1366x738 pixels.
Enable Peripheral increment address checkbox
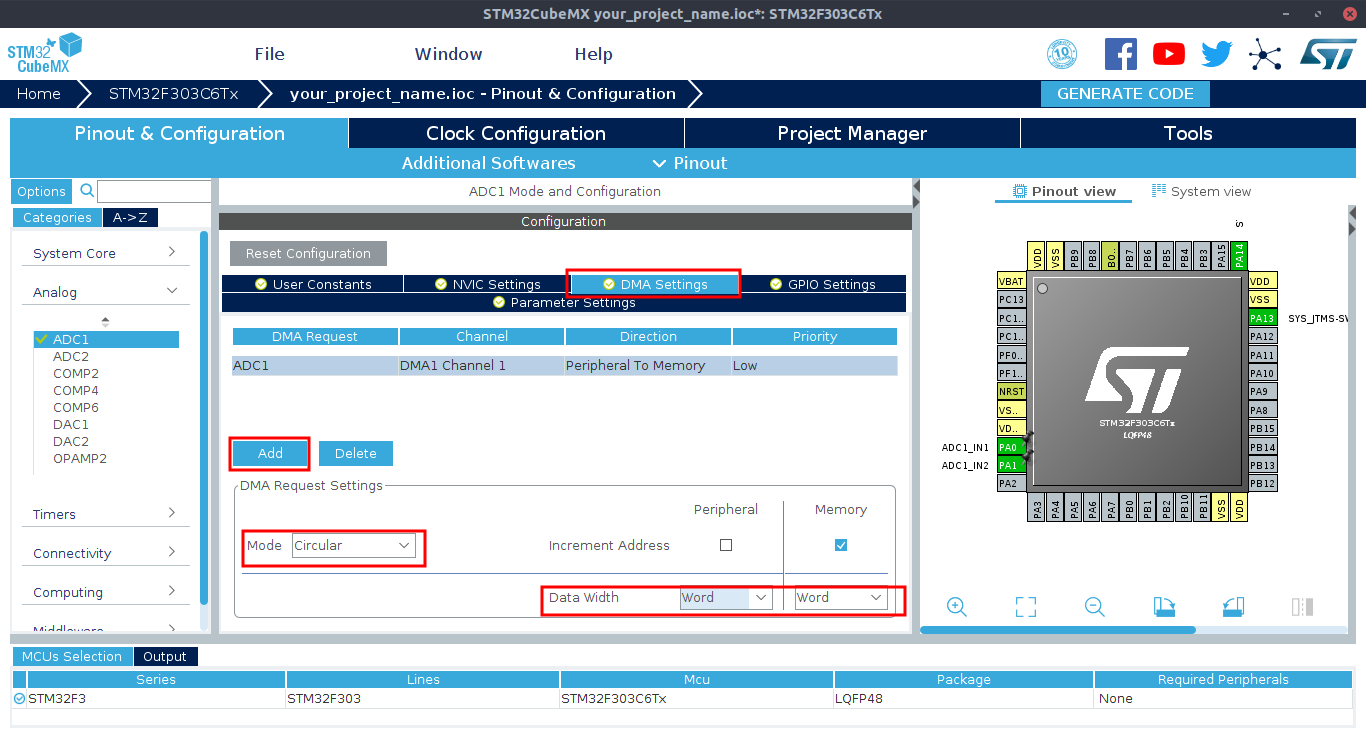726,545
